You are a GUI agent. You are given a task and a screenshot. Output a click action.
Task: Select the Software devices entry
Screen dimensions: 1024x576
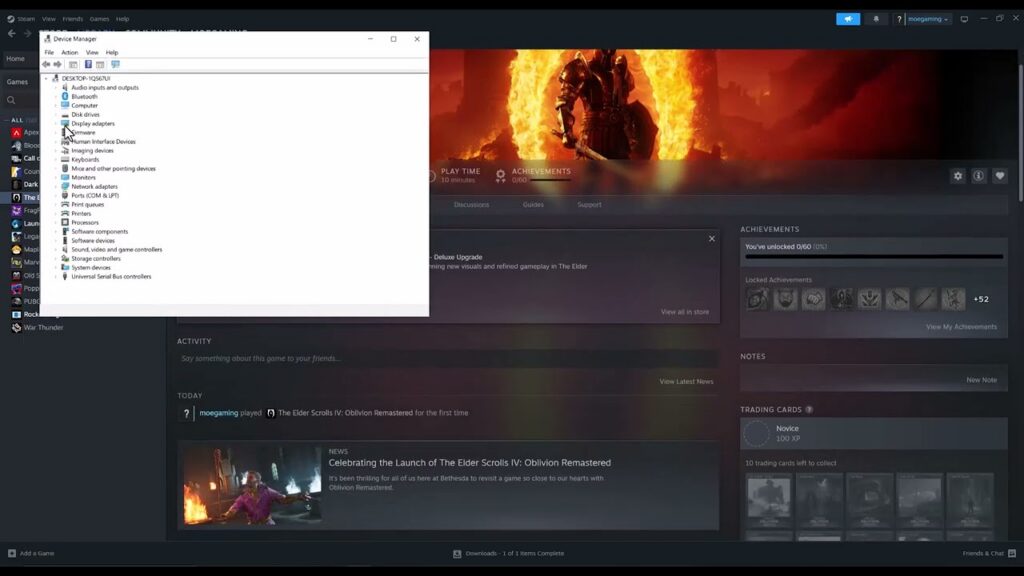click(x=93, y=241)
